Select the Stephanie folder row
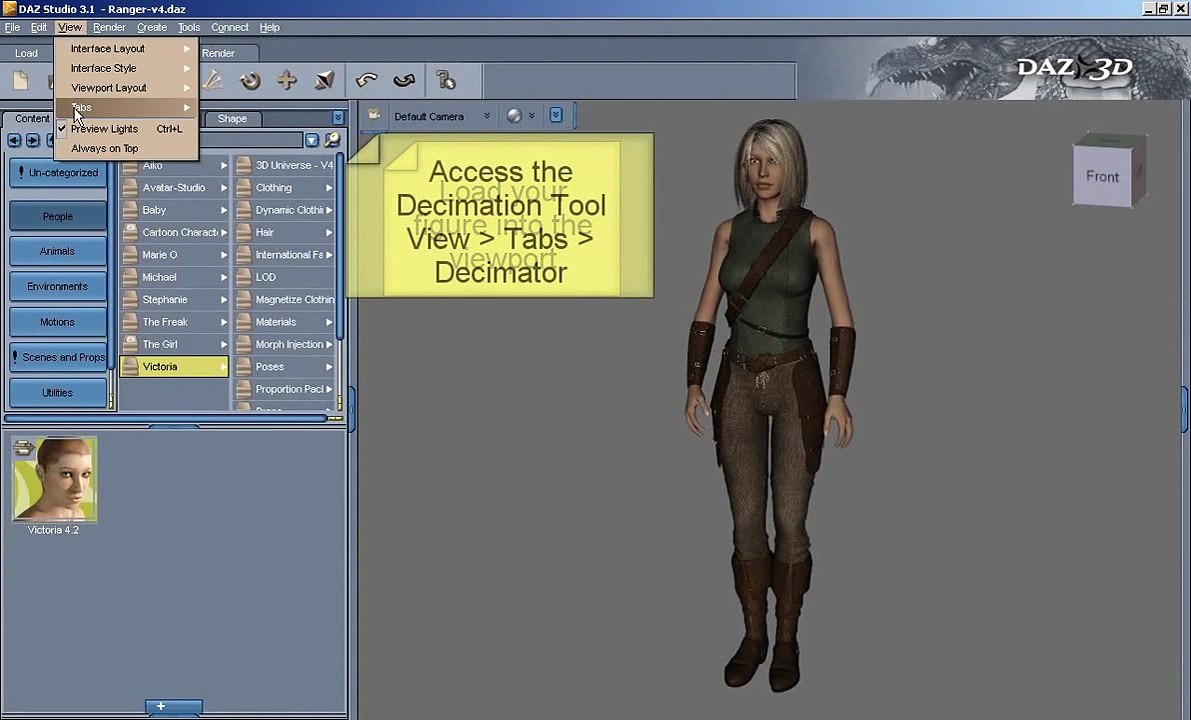1191x720 pixels. 174,299
